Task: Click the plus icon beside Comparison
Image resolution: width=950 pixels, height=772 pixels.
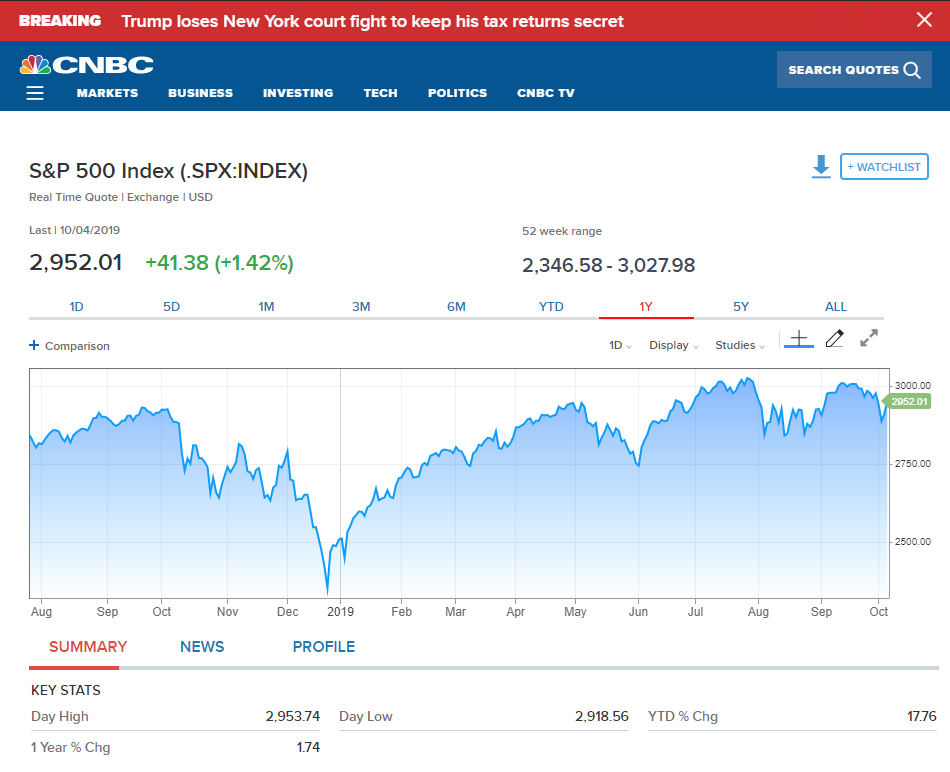Action: [x=34, y=345]
